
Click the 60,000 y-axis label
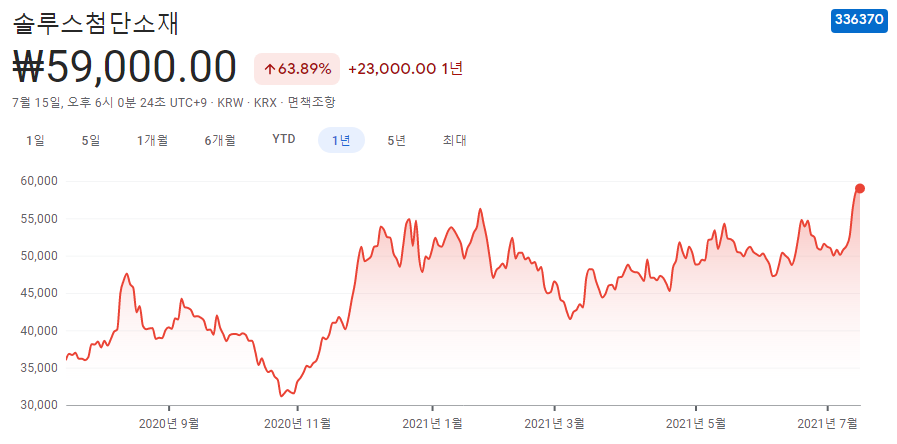[39, 181]
